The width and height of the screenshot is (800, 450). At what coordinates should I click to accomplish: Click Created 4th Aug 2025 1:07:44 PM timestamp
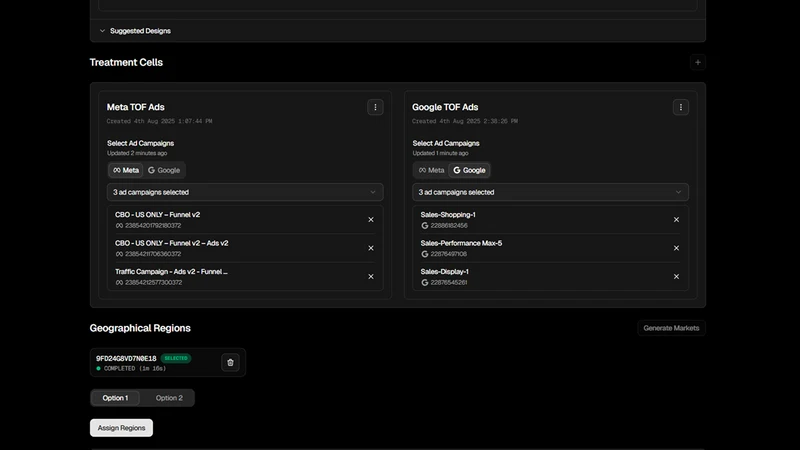pos(159,121)
